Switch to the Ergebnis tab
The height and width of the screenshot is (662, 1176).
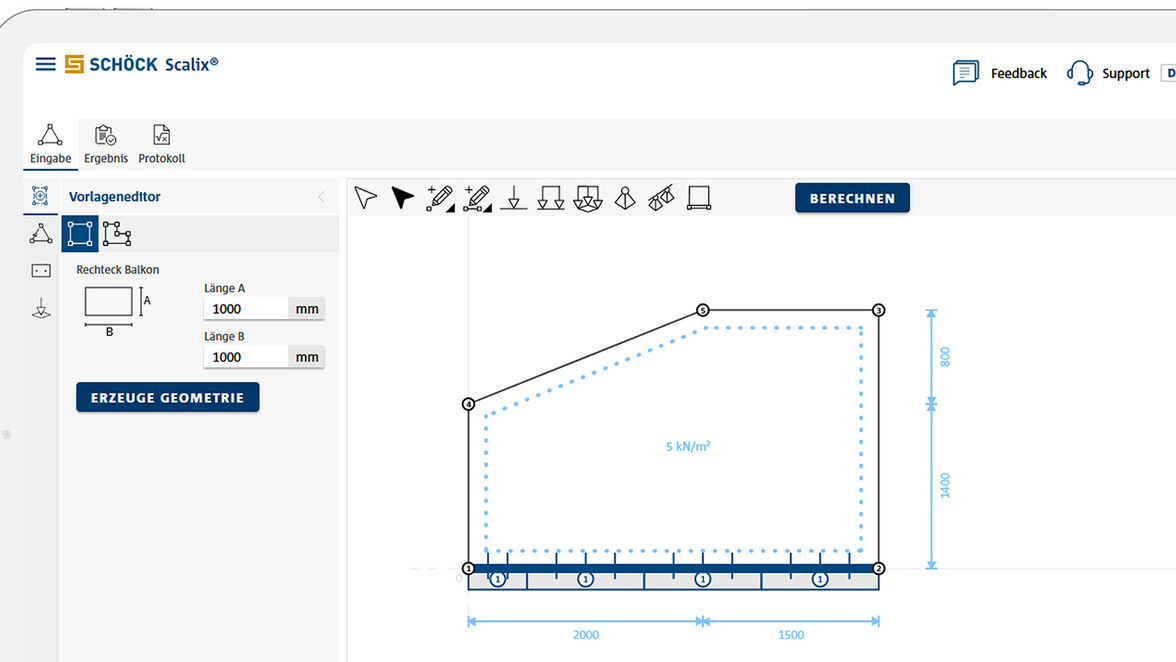click(x=106, y=145)
